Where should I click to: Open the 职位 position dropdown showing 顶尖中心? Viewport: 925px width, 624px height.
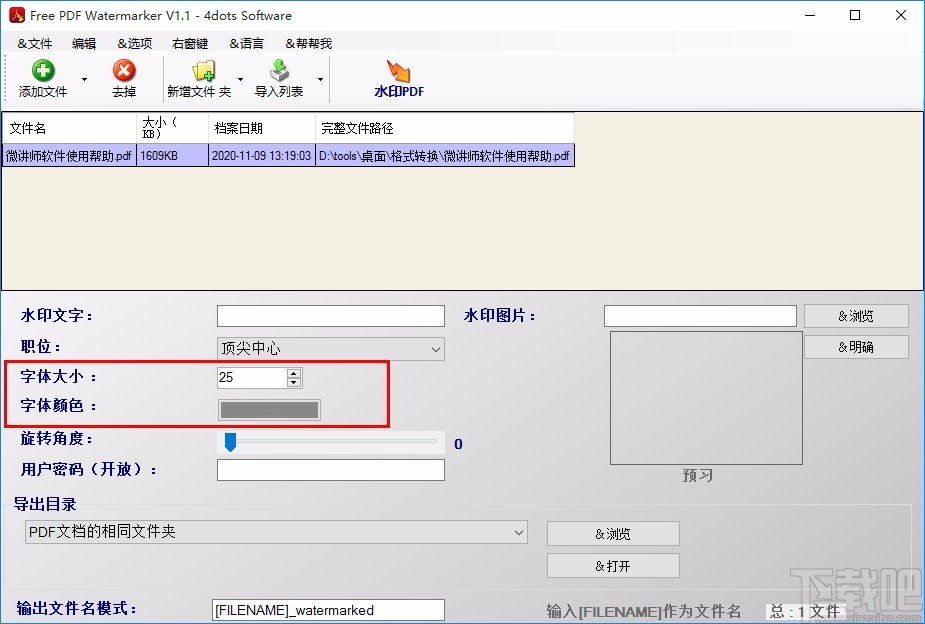click(330, 349)
